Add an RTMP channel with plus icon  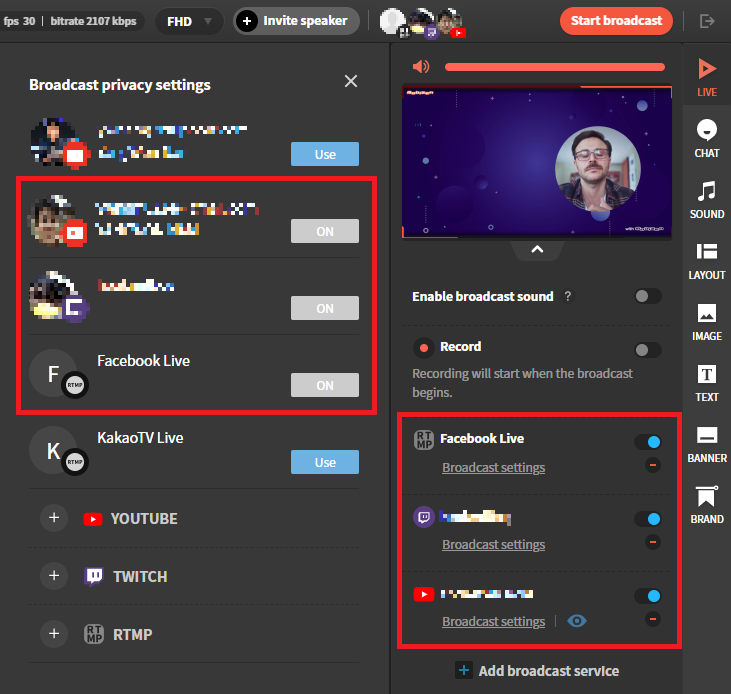[54, 633]
